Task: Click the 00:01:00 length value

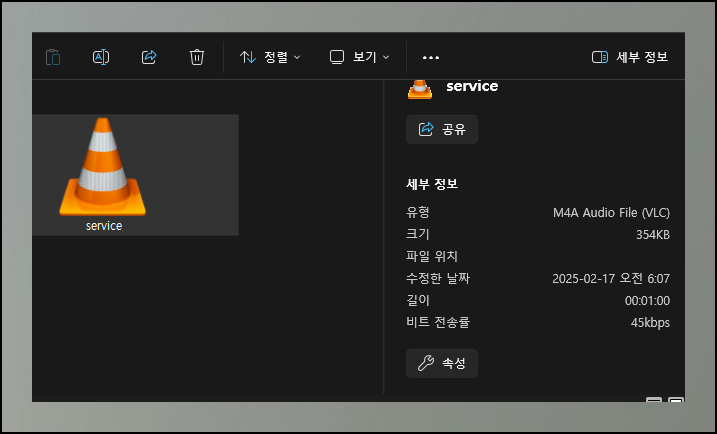Action: [x=647, y=300]
